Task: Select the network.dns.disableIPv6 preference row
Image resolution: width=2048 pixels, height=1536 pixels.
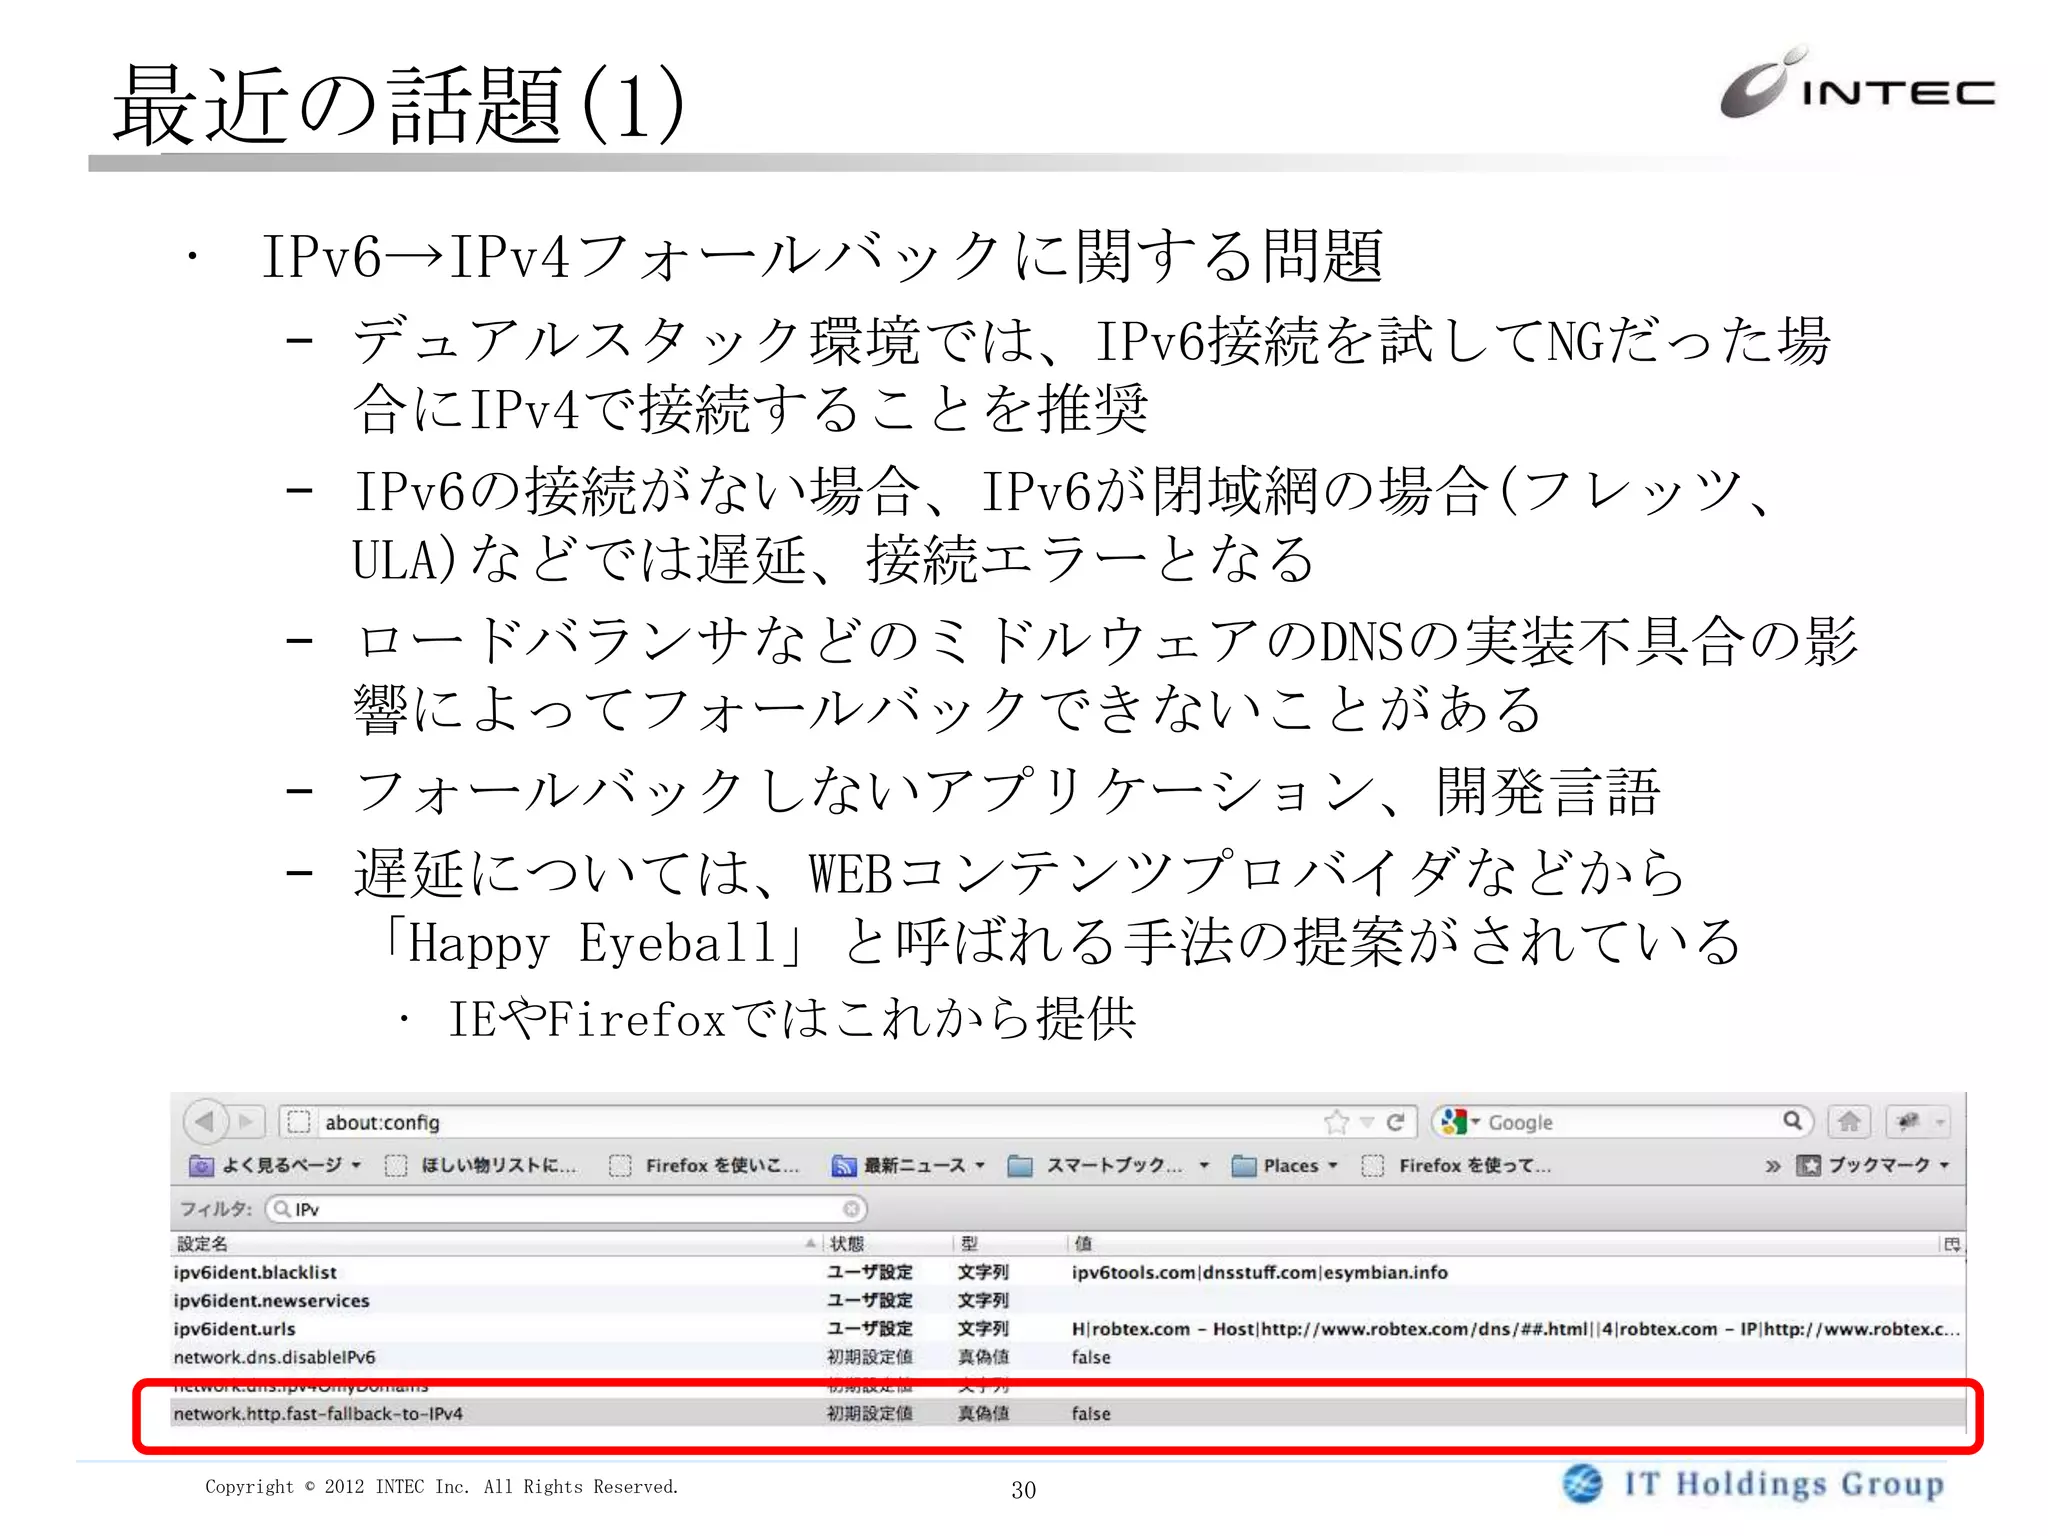Action: coord(1067,1357)
